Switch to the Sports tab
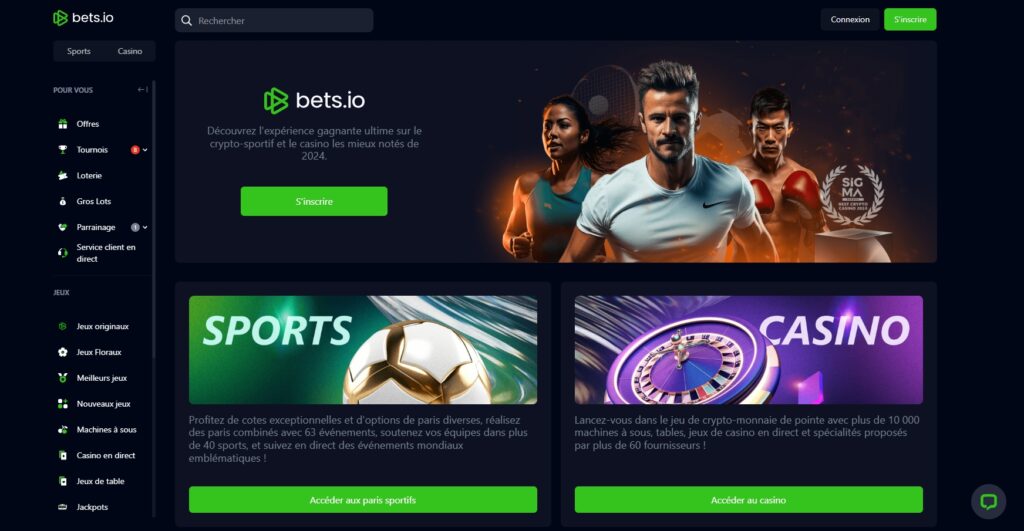Screen dimensions: 1024x531 pos(78,51)
